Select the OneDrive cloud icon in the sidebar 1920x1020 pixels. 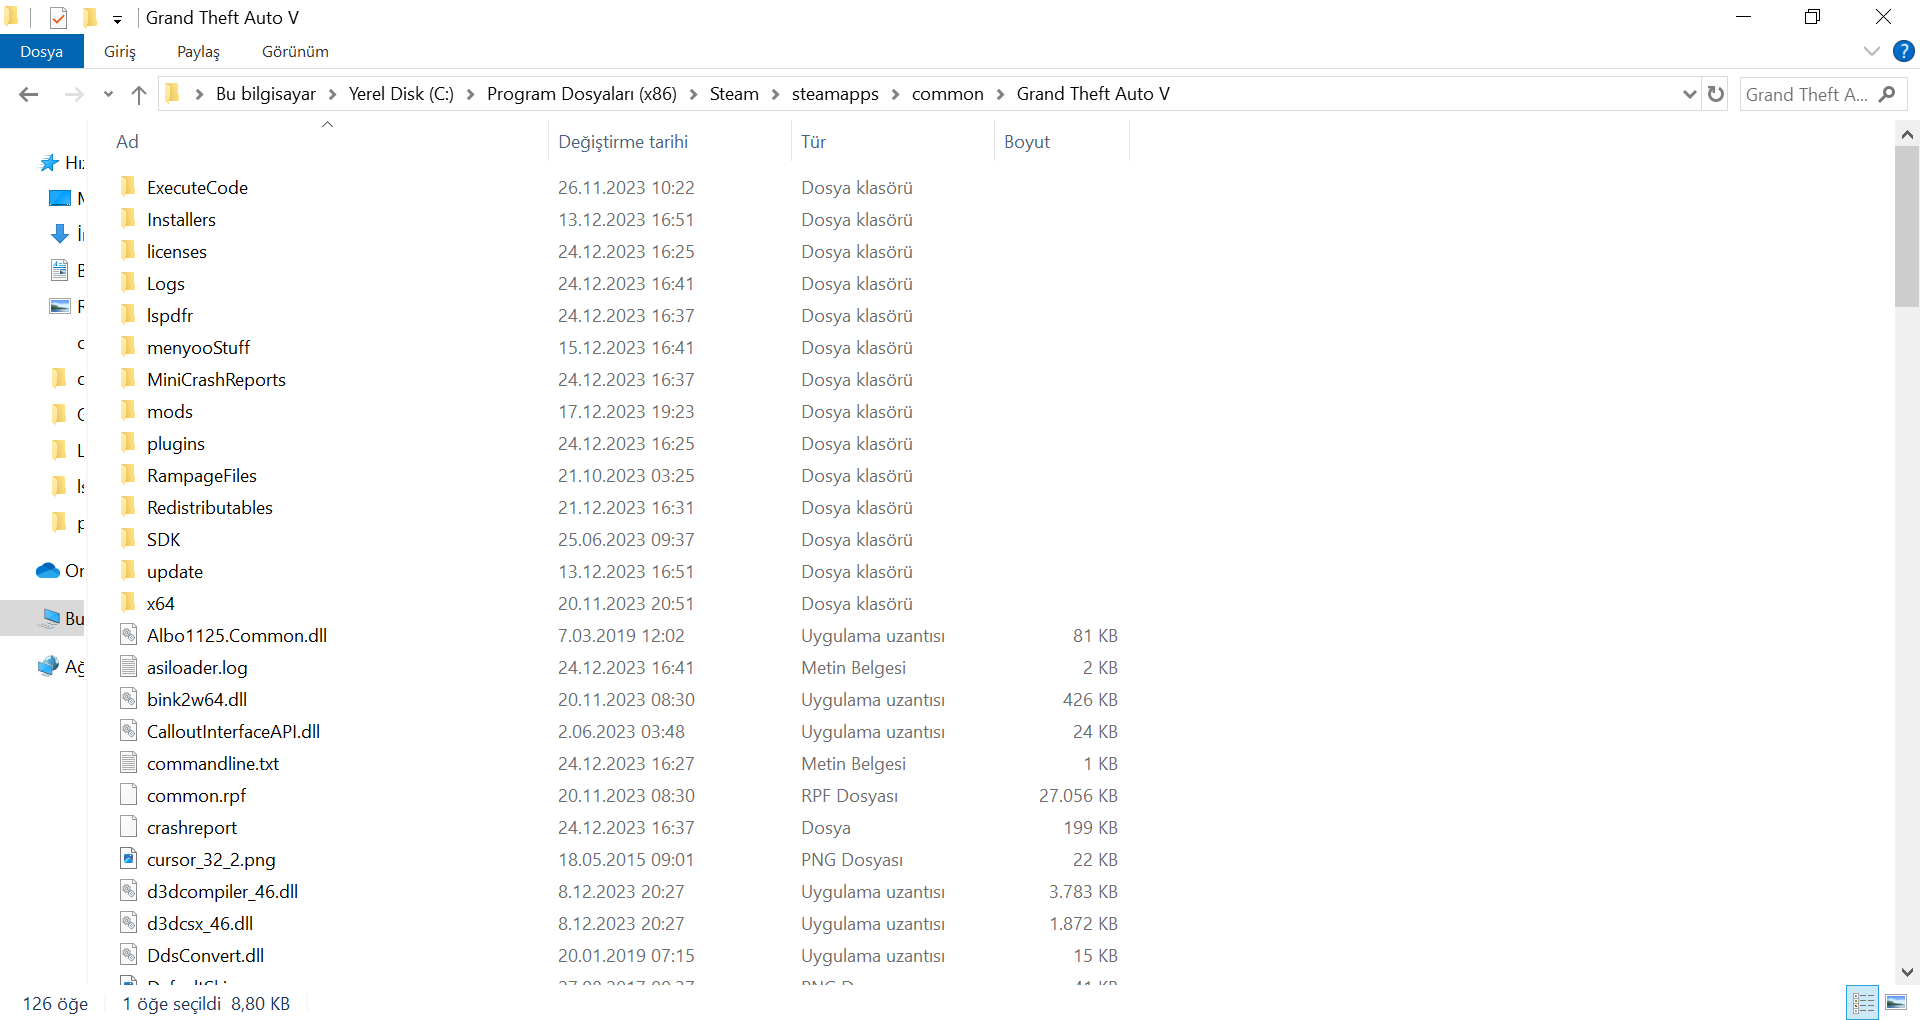click(x=48, y=570)
